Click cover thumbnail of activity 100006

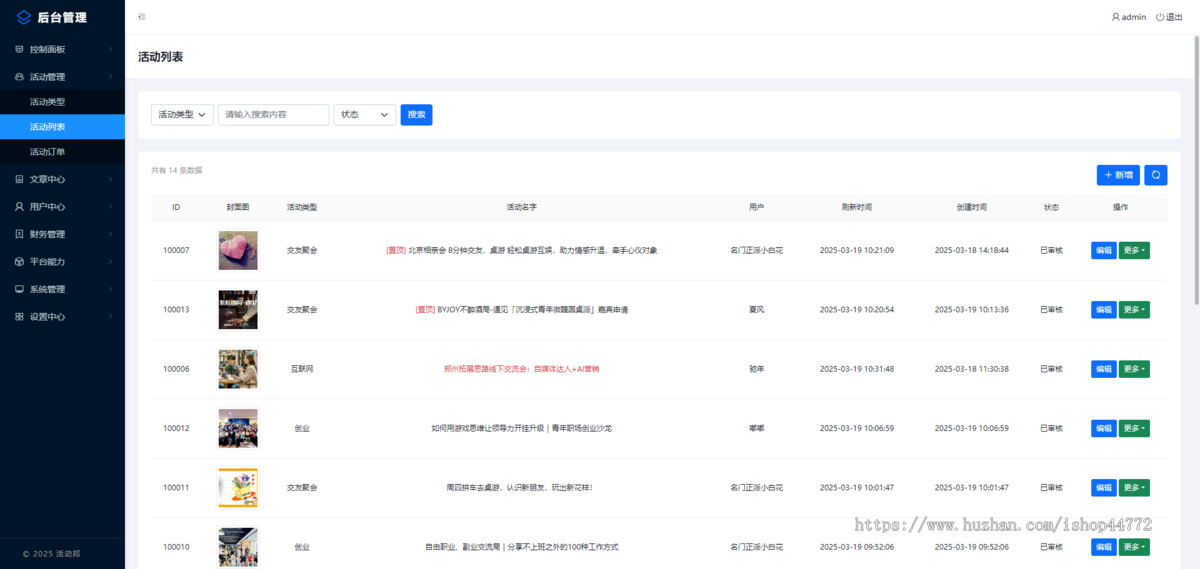pyautogui.click(x=238, y=369)
